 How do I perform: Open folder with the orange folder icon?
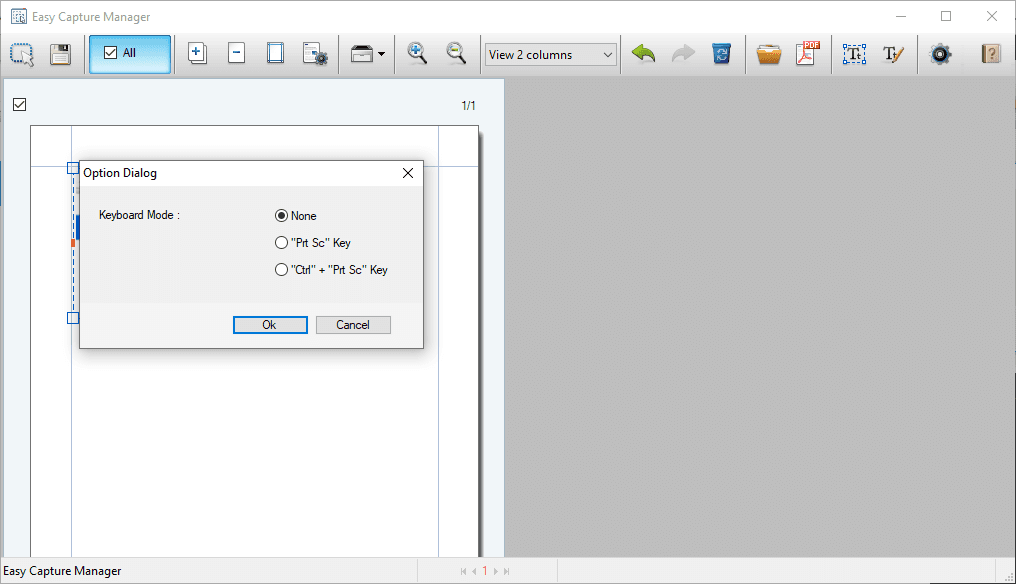(x=768, y=54)
